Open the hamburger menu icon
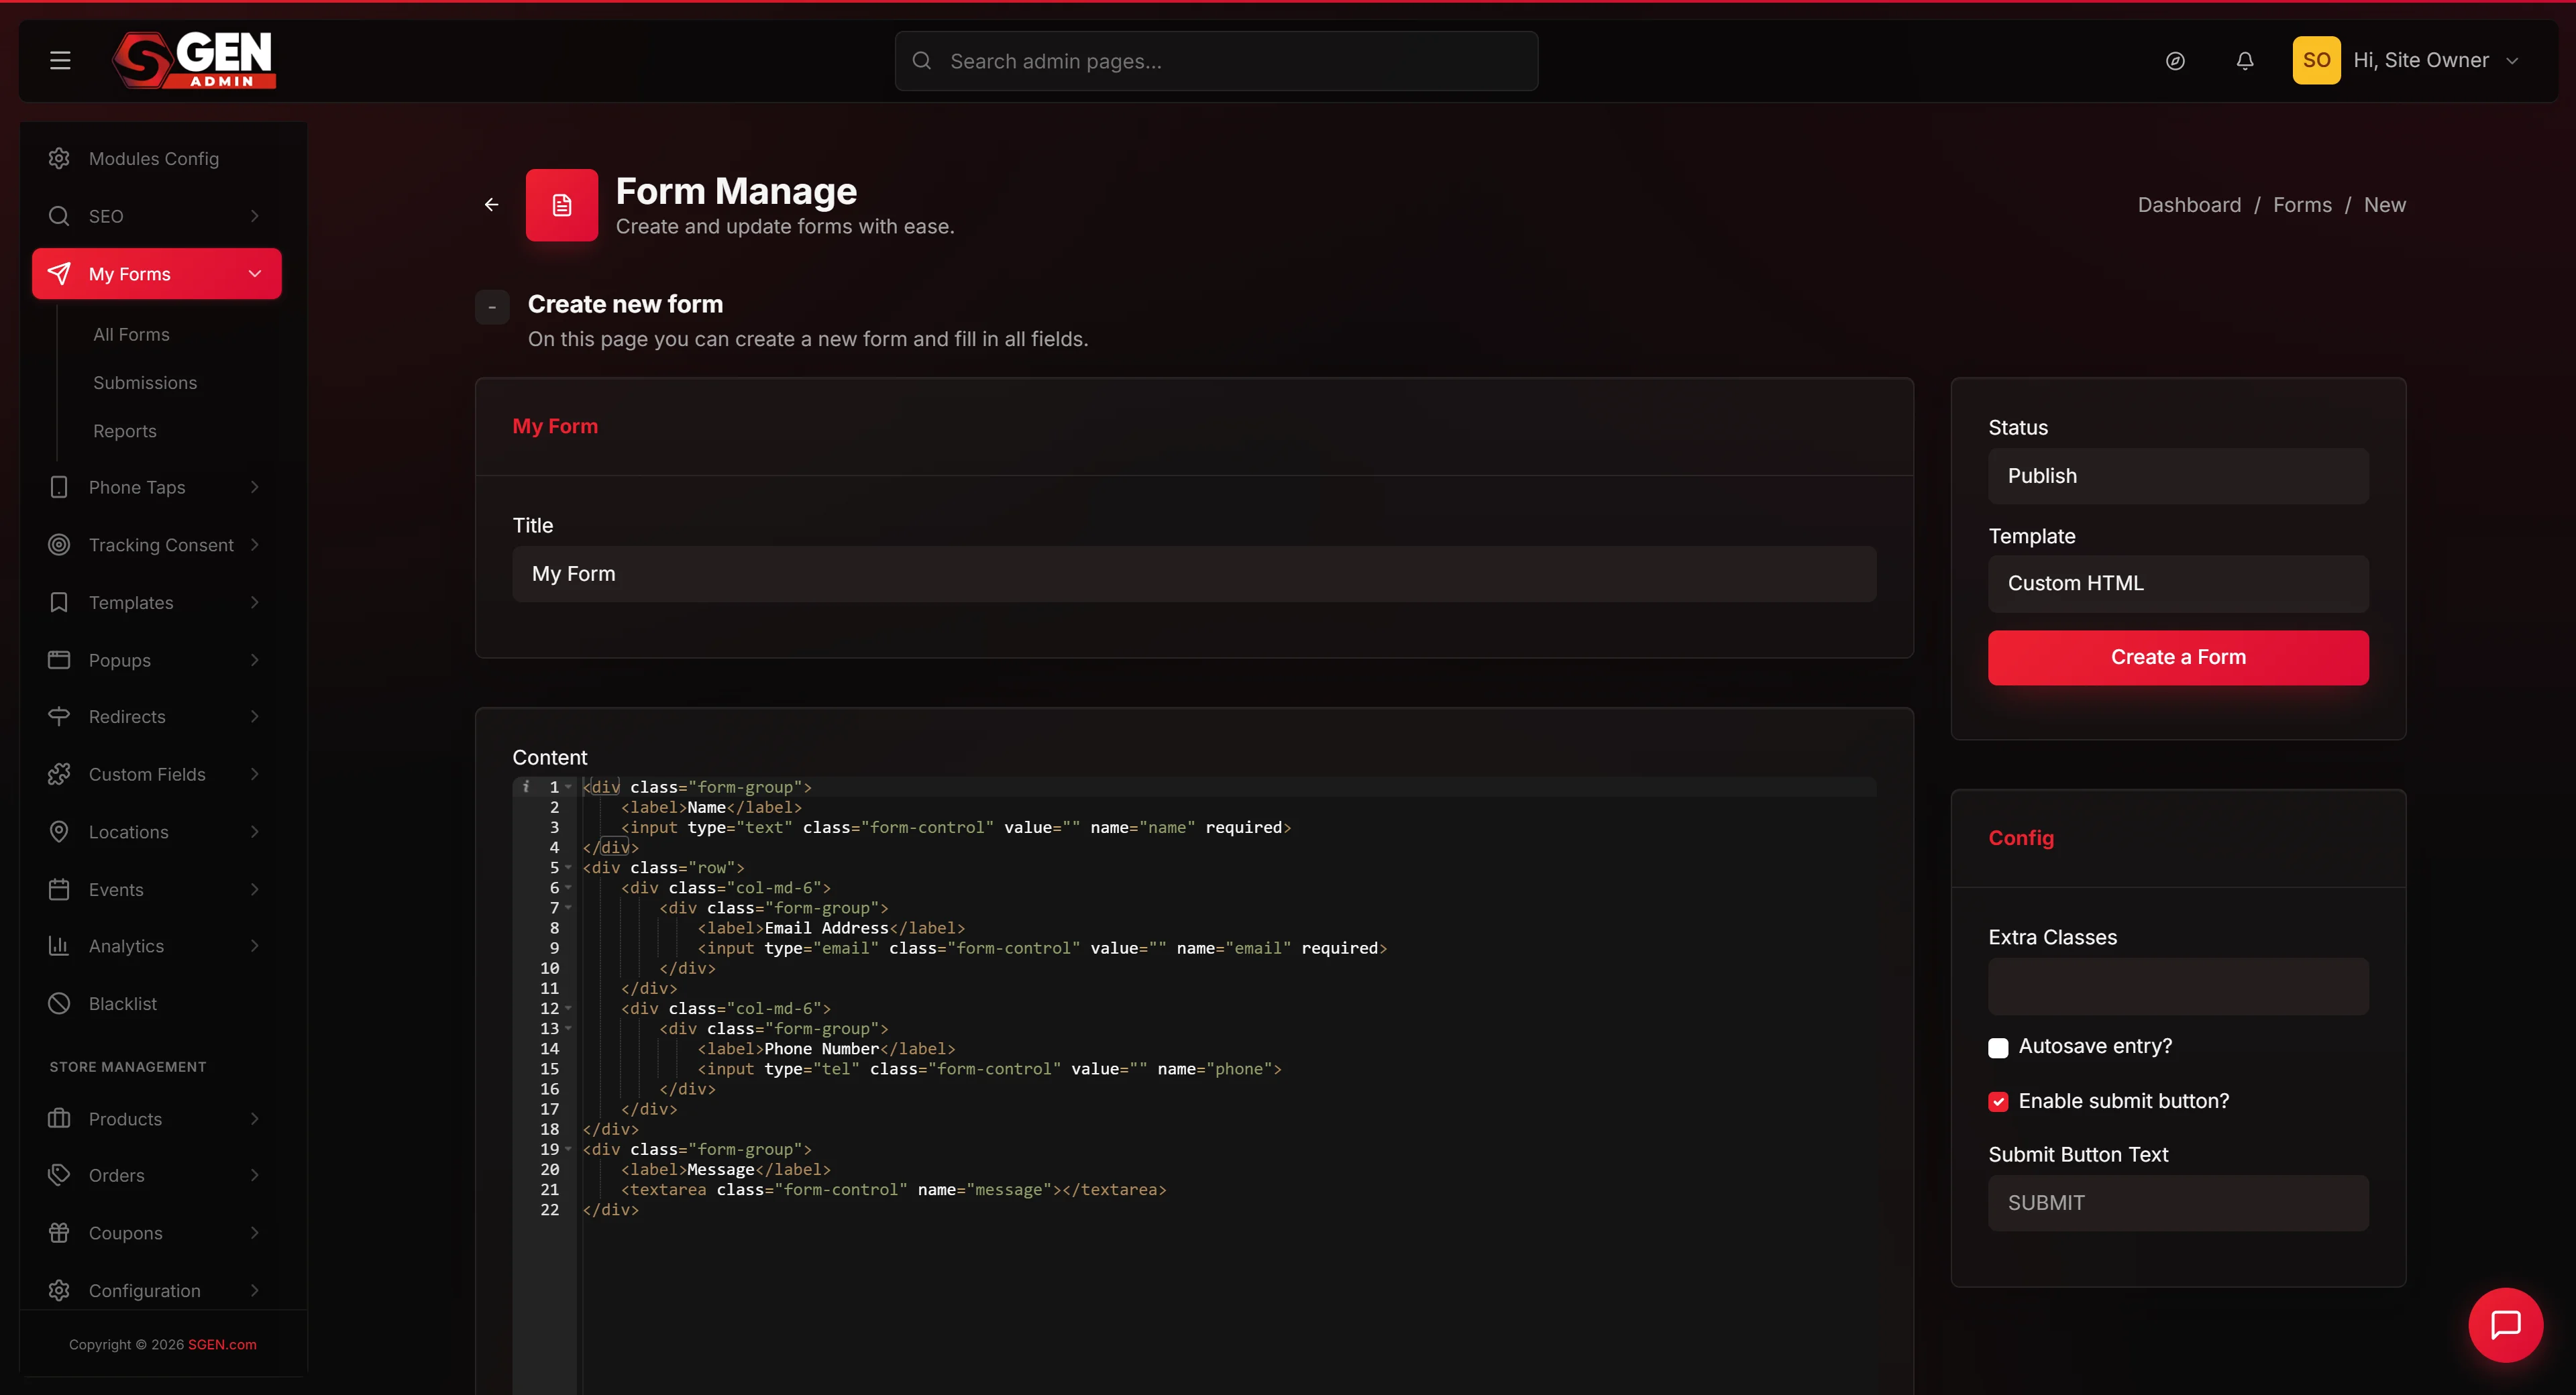Image resolution: width=2576 pixels, height=1395 pixels. pos(60,61)
